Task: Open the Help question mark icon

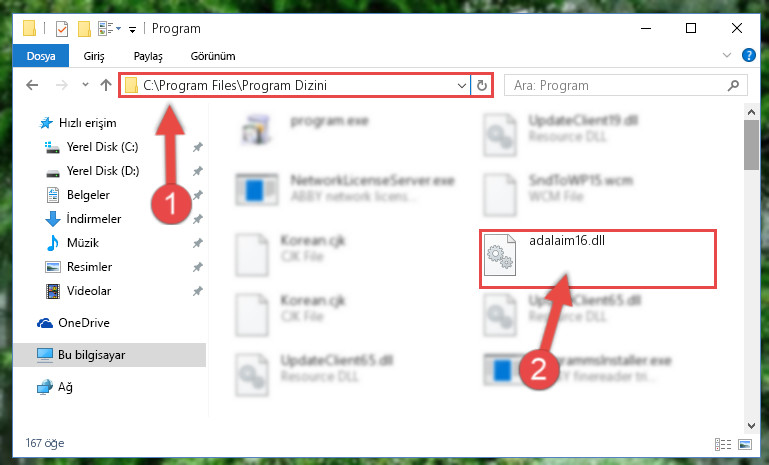Action: coord(748,55)
